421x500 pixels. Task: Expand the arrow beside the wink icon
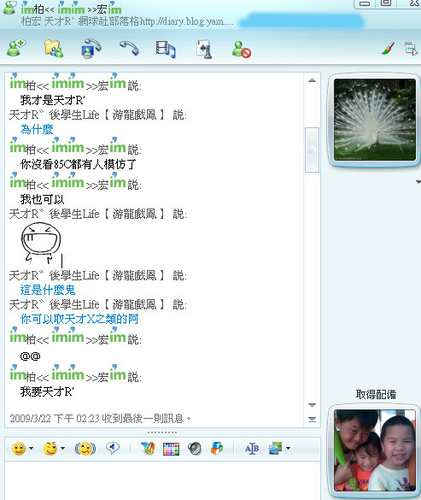63,448
